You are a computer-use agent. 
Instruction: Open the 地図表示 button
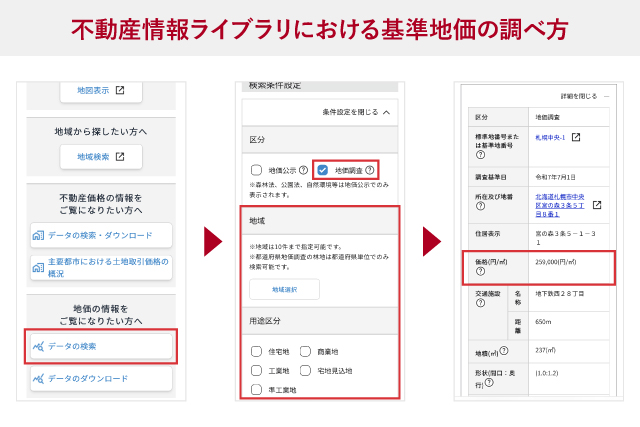101,91
